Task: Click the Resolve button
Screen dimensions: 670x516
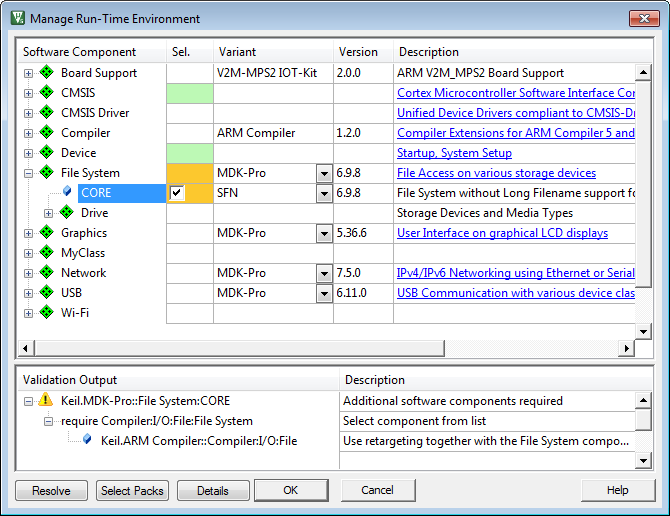Action: [51, 490]
